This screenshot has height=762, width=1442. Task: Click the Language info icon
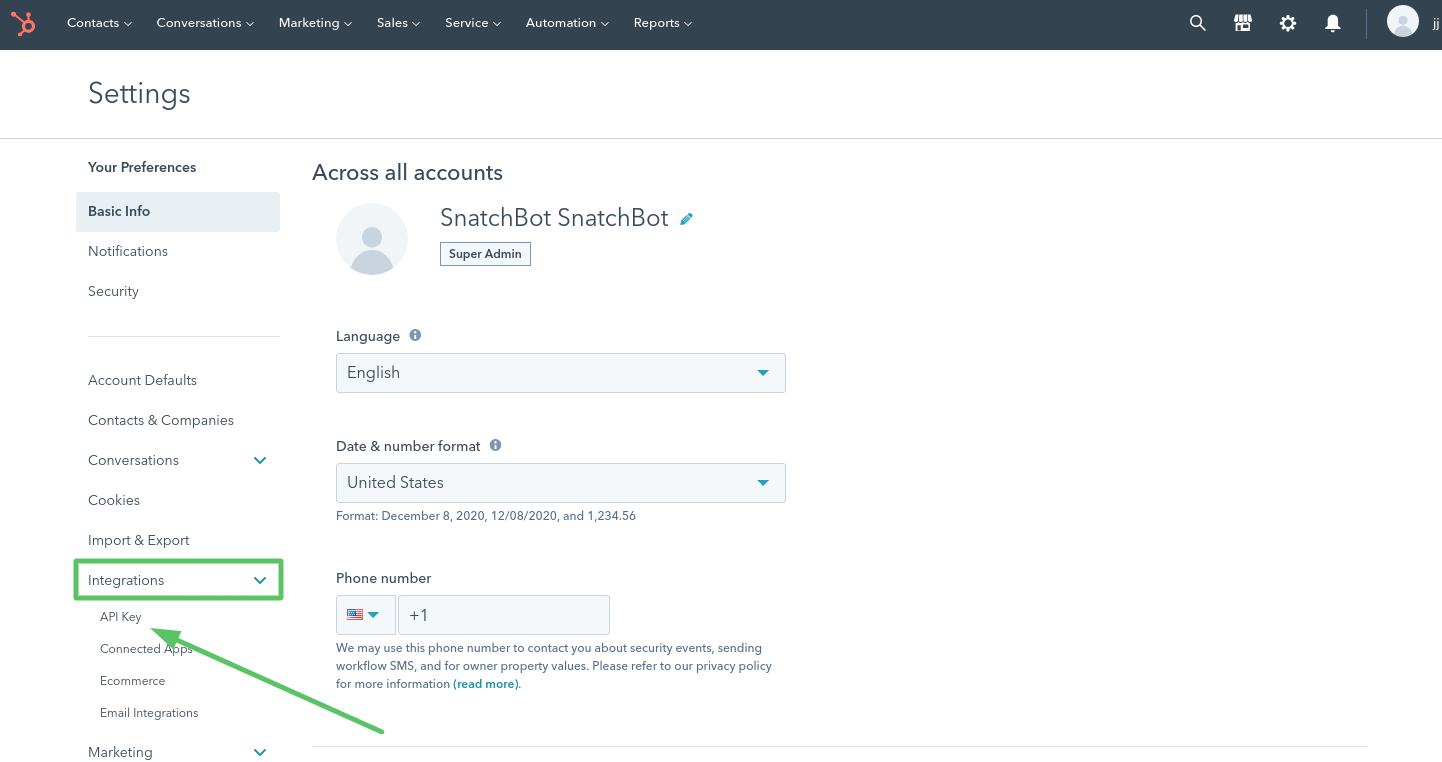[415, 336]
